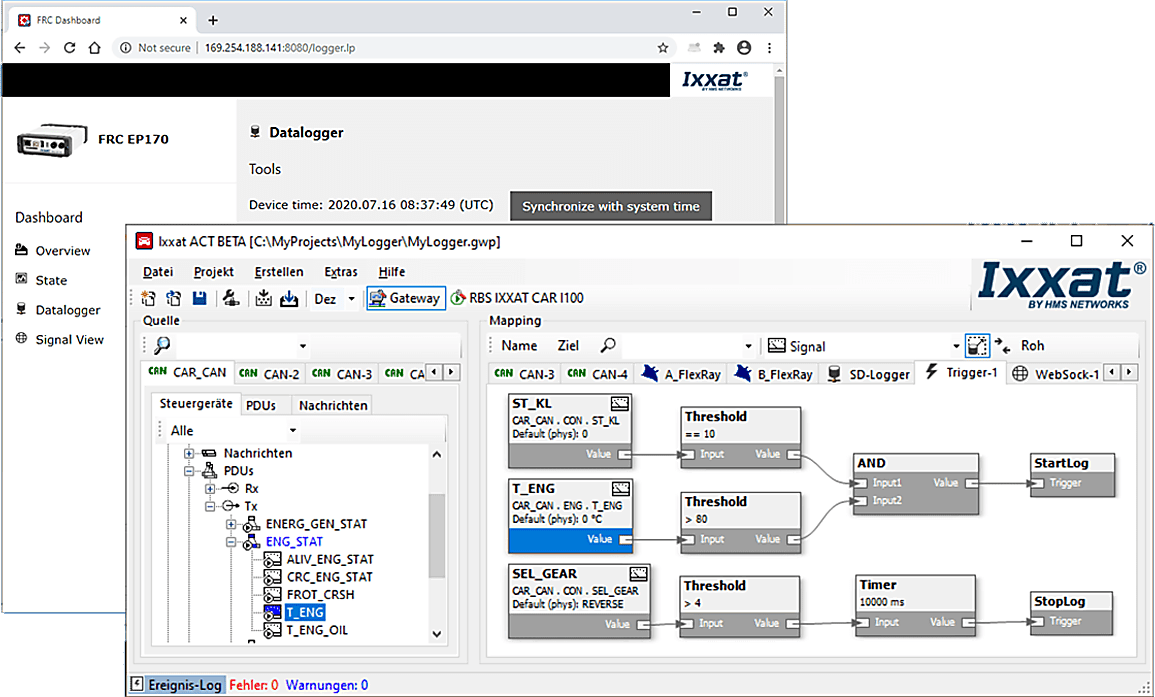The width and height of the screenshot is (1155, 697).
Task: Select the AND logic block
Action: (916, 483)
